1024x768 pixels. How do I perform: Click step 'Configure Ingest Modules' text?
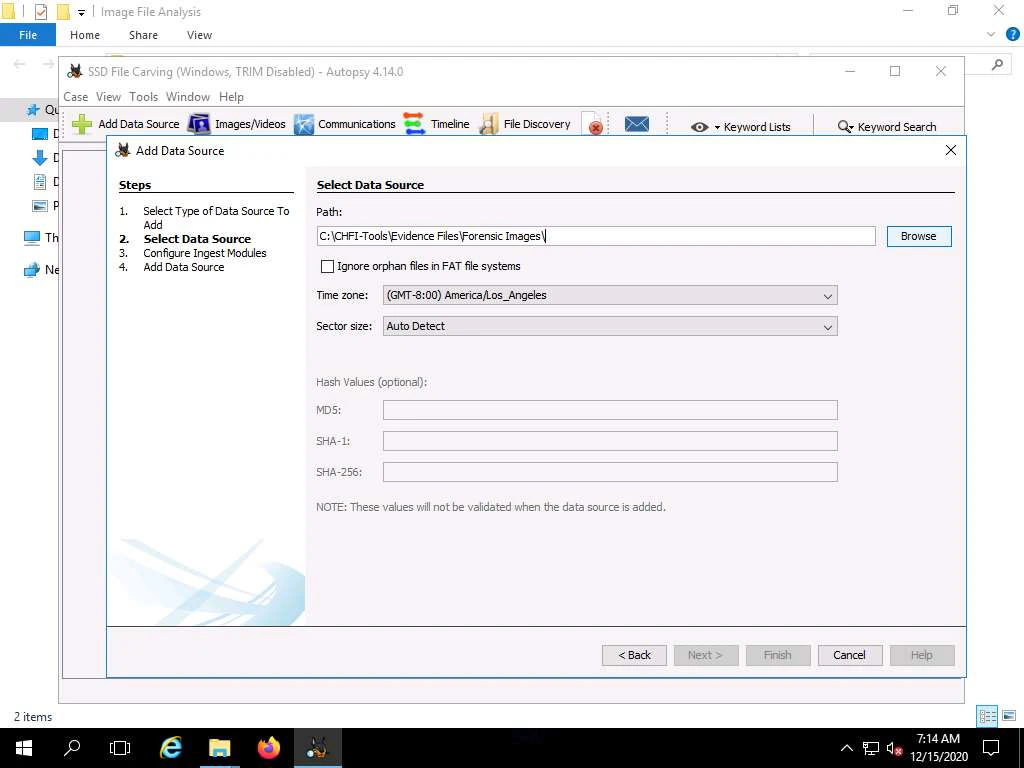pyautogui.click(x=205, y=253)
